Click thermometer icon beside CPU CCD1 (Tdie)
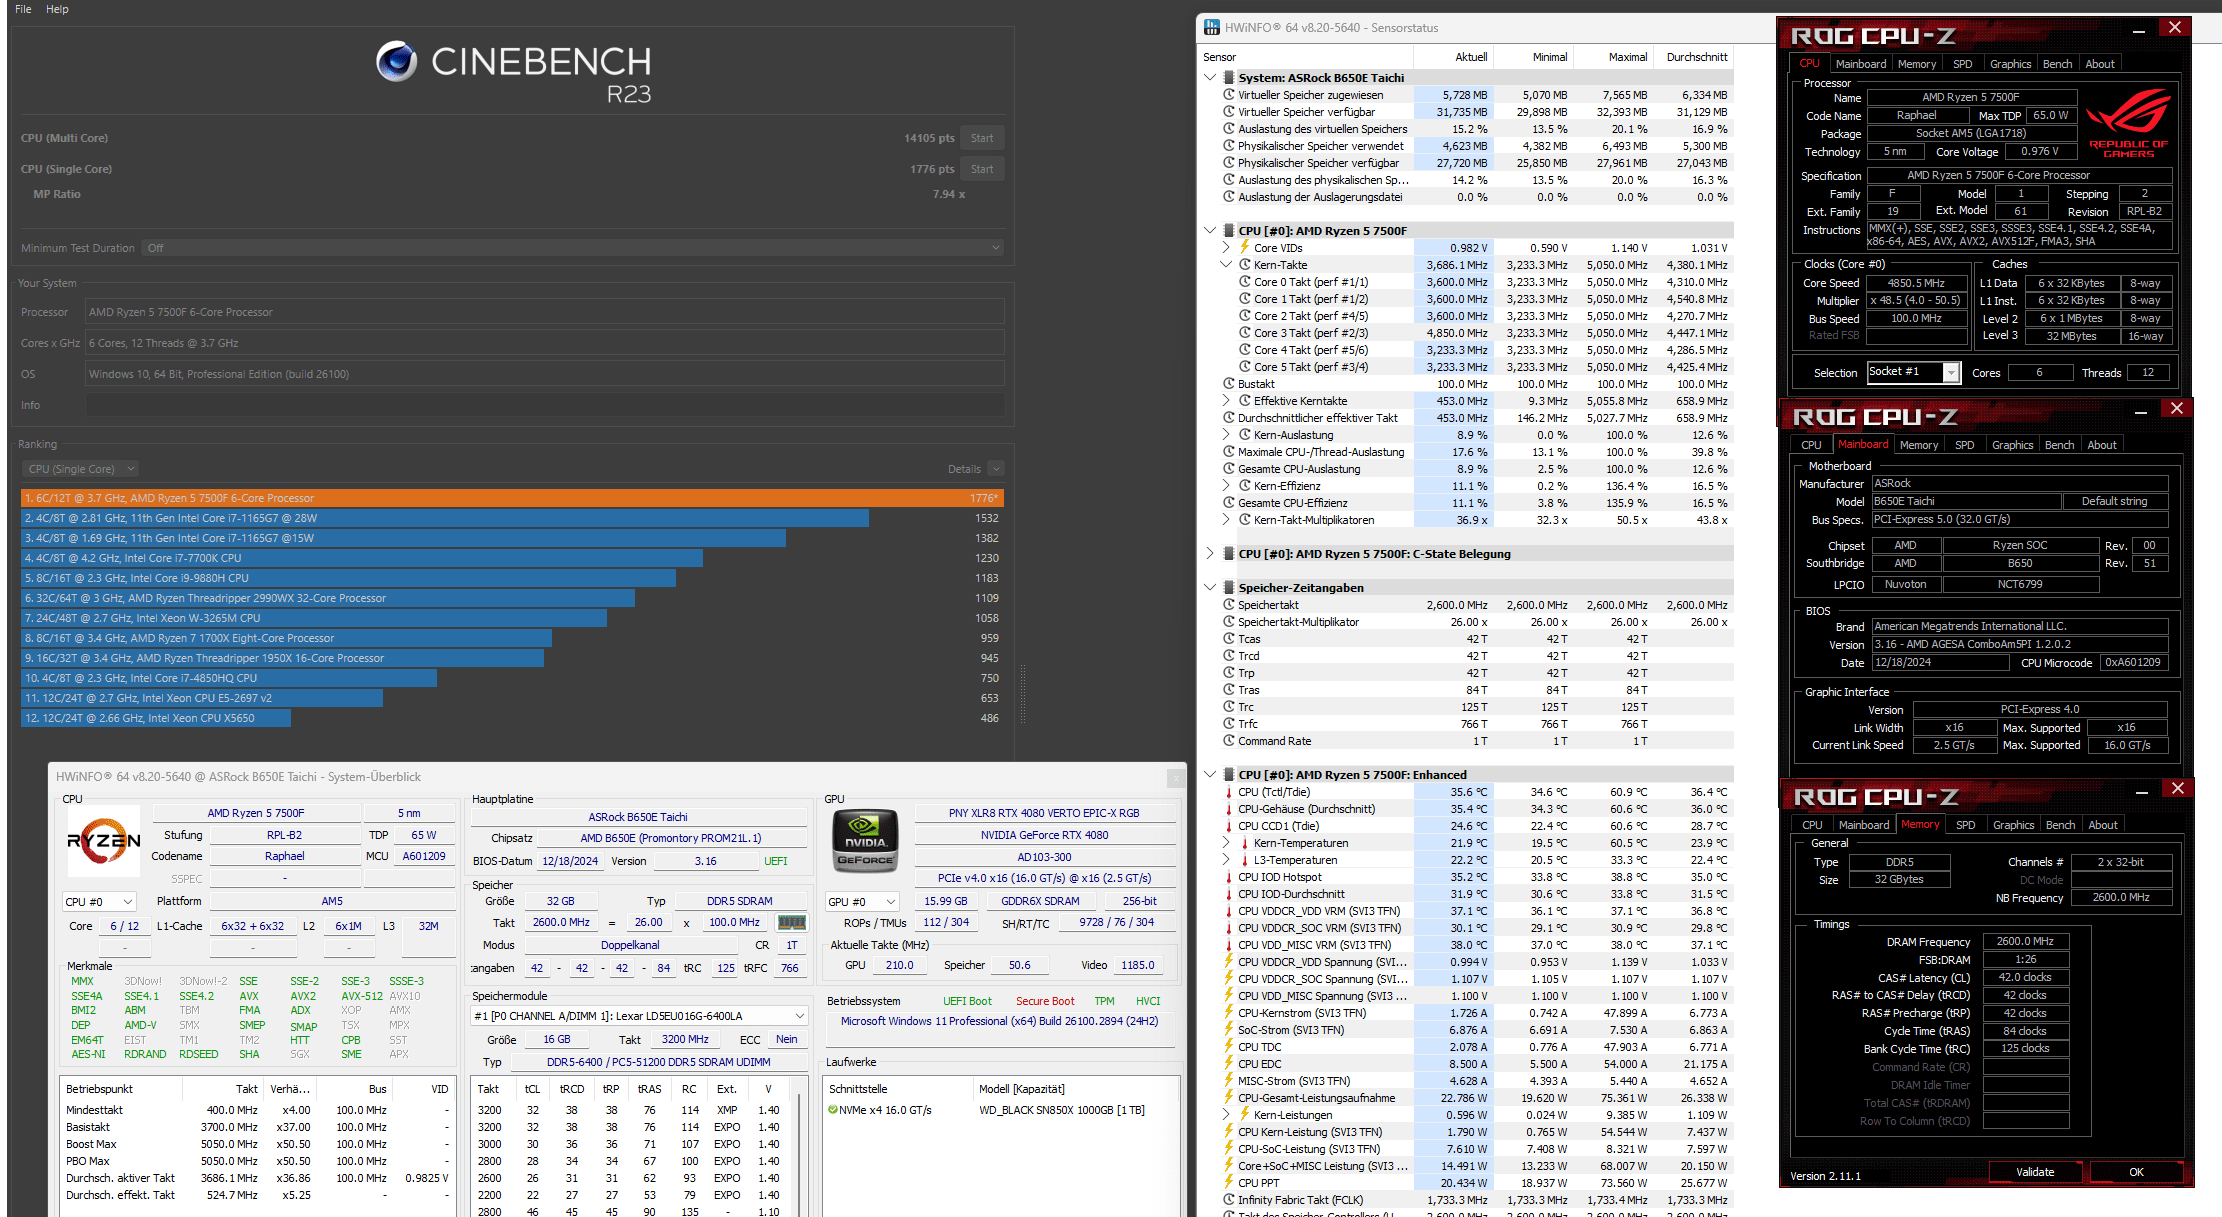This screenshot has width=2222, height=1217. (1229, 825)
